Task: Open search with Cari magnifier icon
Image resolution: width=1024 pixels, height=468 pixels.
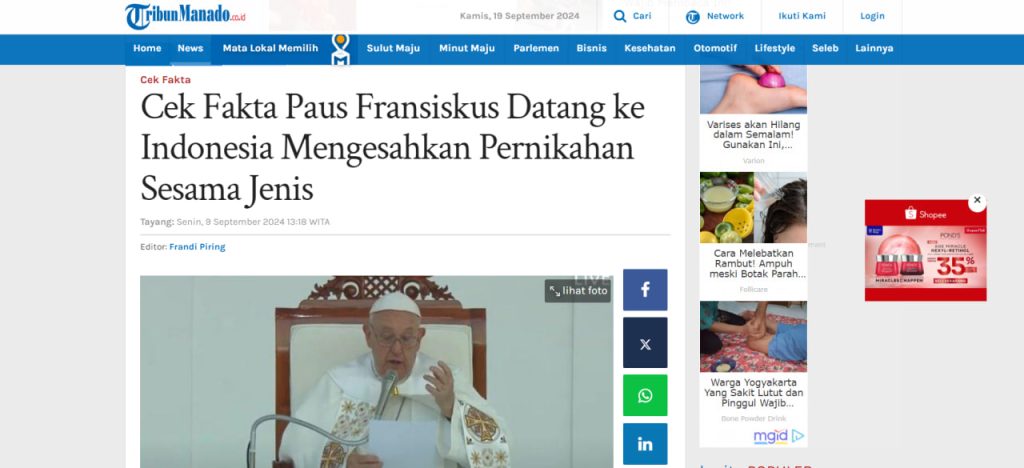Action: pos(620,16)
